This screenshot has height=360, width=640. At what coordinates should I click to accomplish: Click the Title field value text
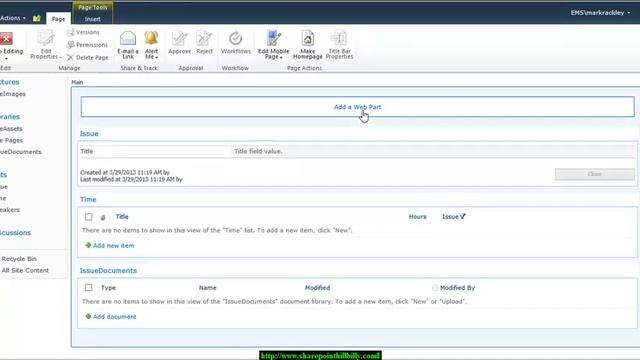coord(258,151)
